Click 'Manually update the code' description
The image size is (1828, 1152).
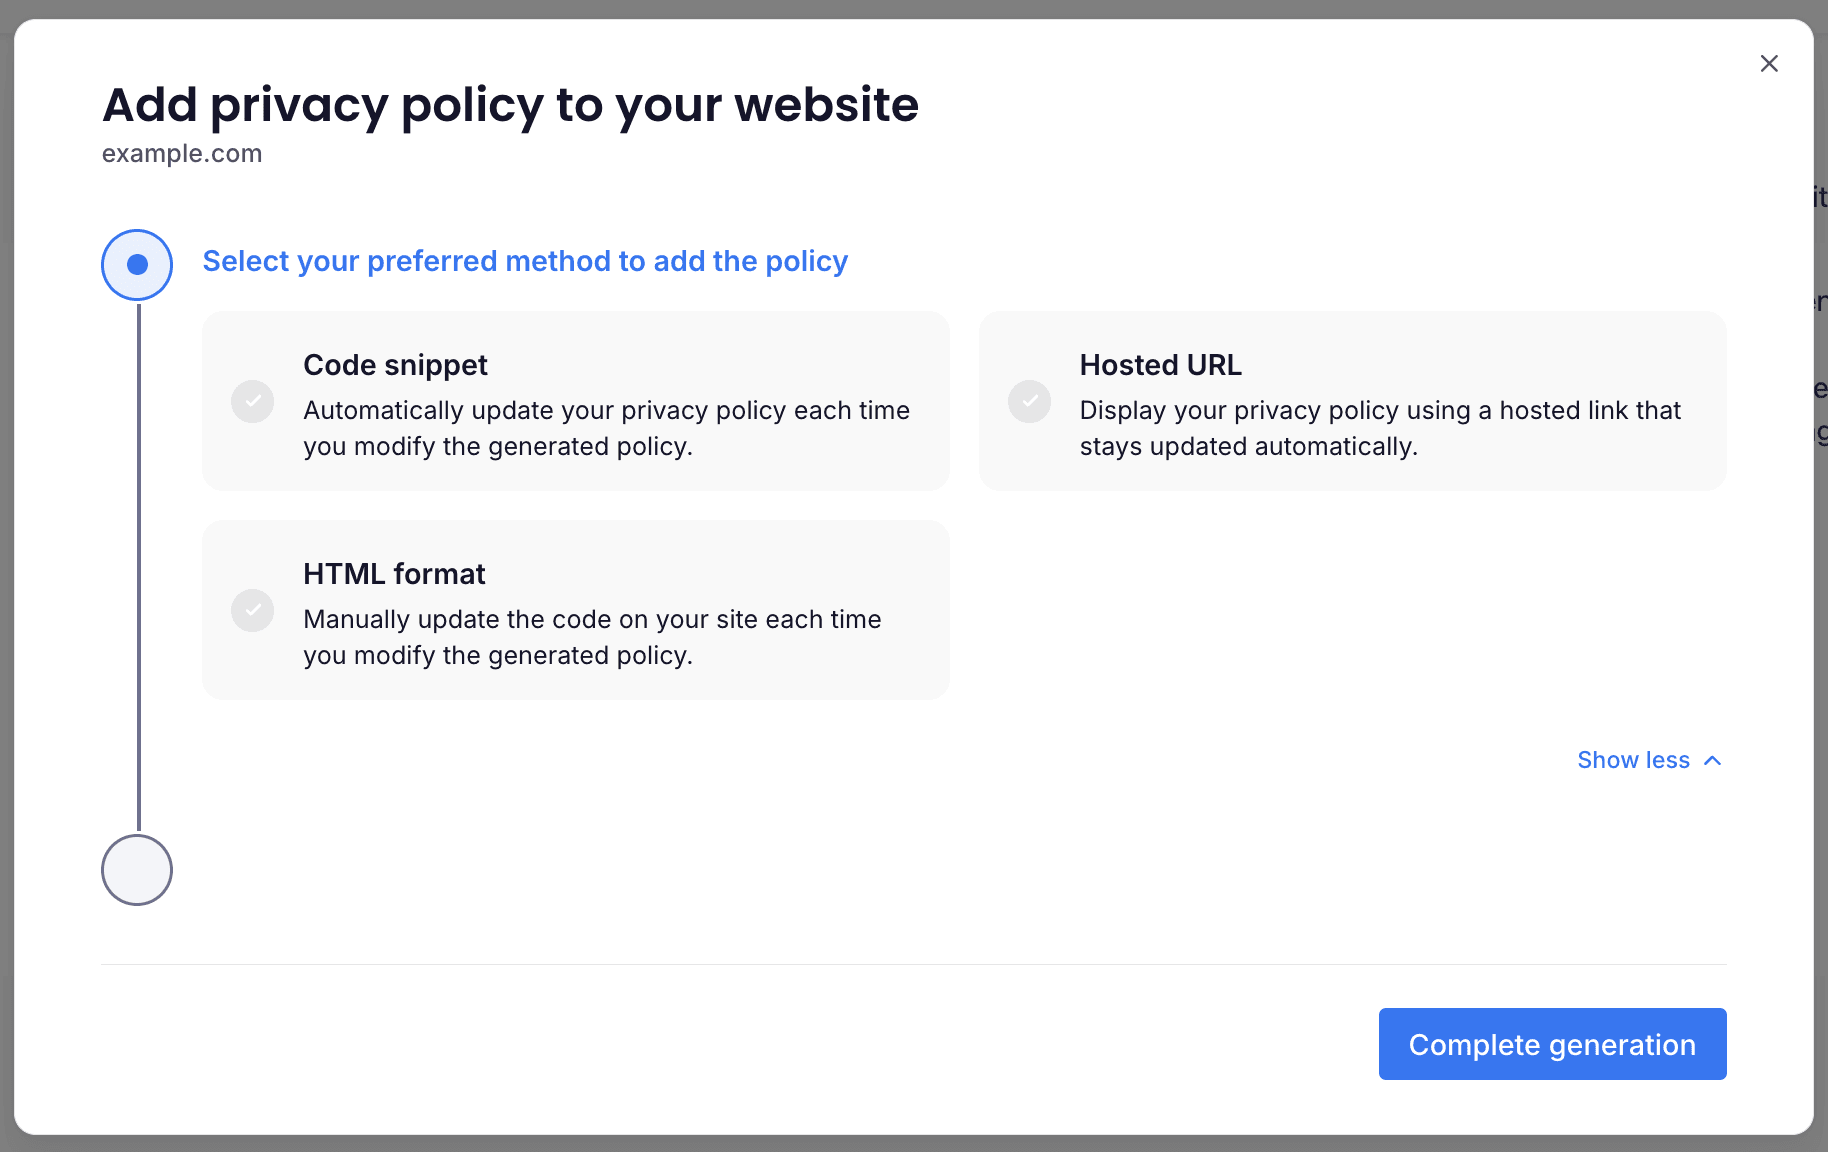[592, 637]
